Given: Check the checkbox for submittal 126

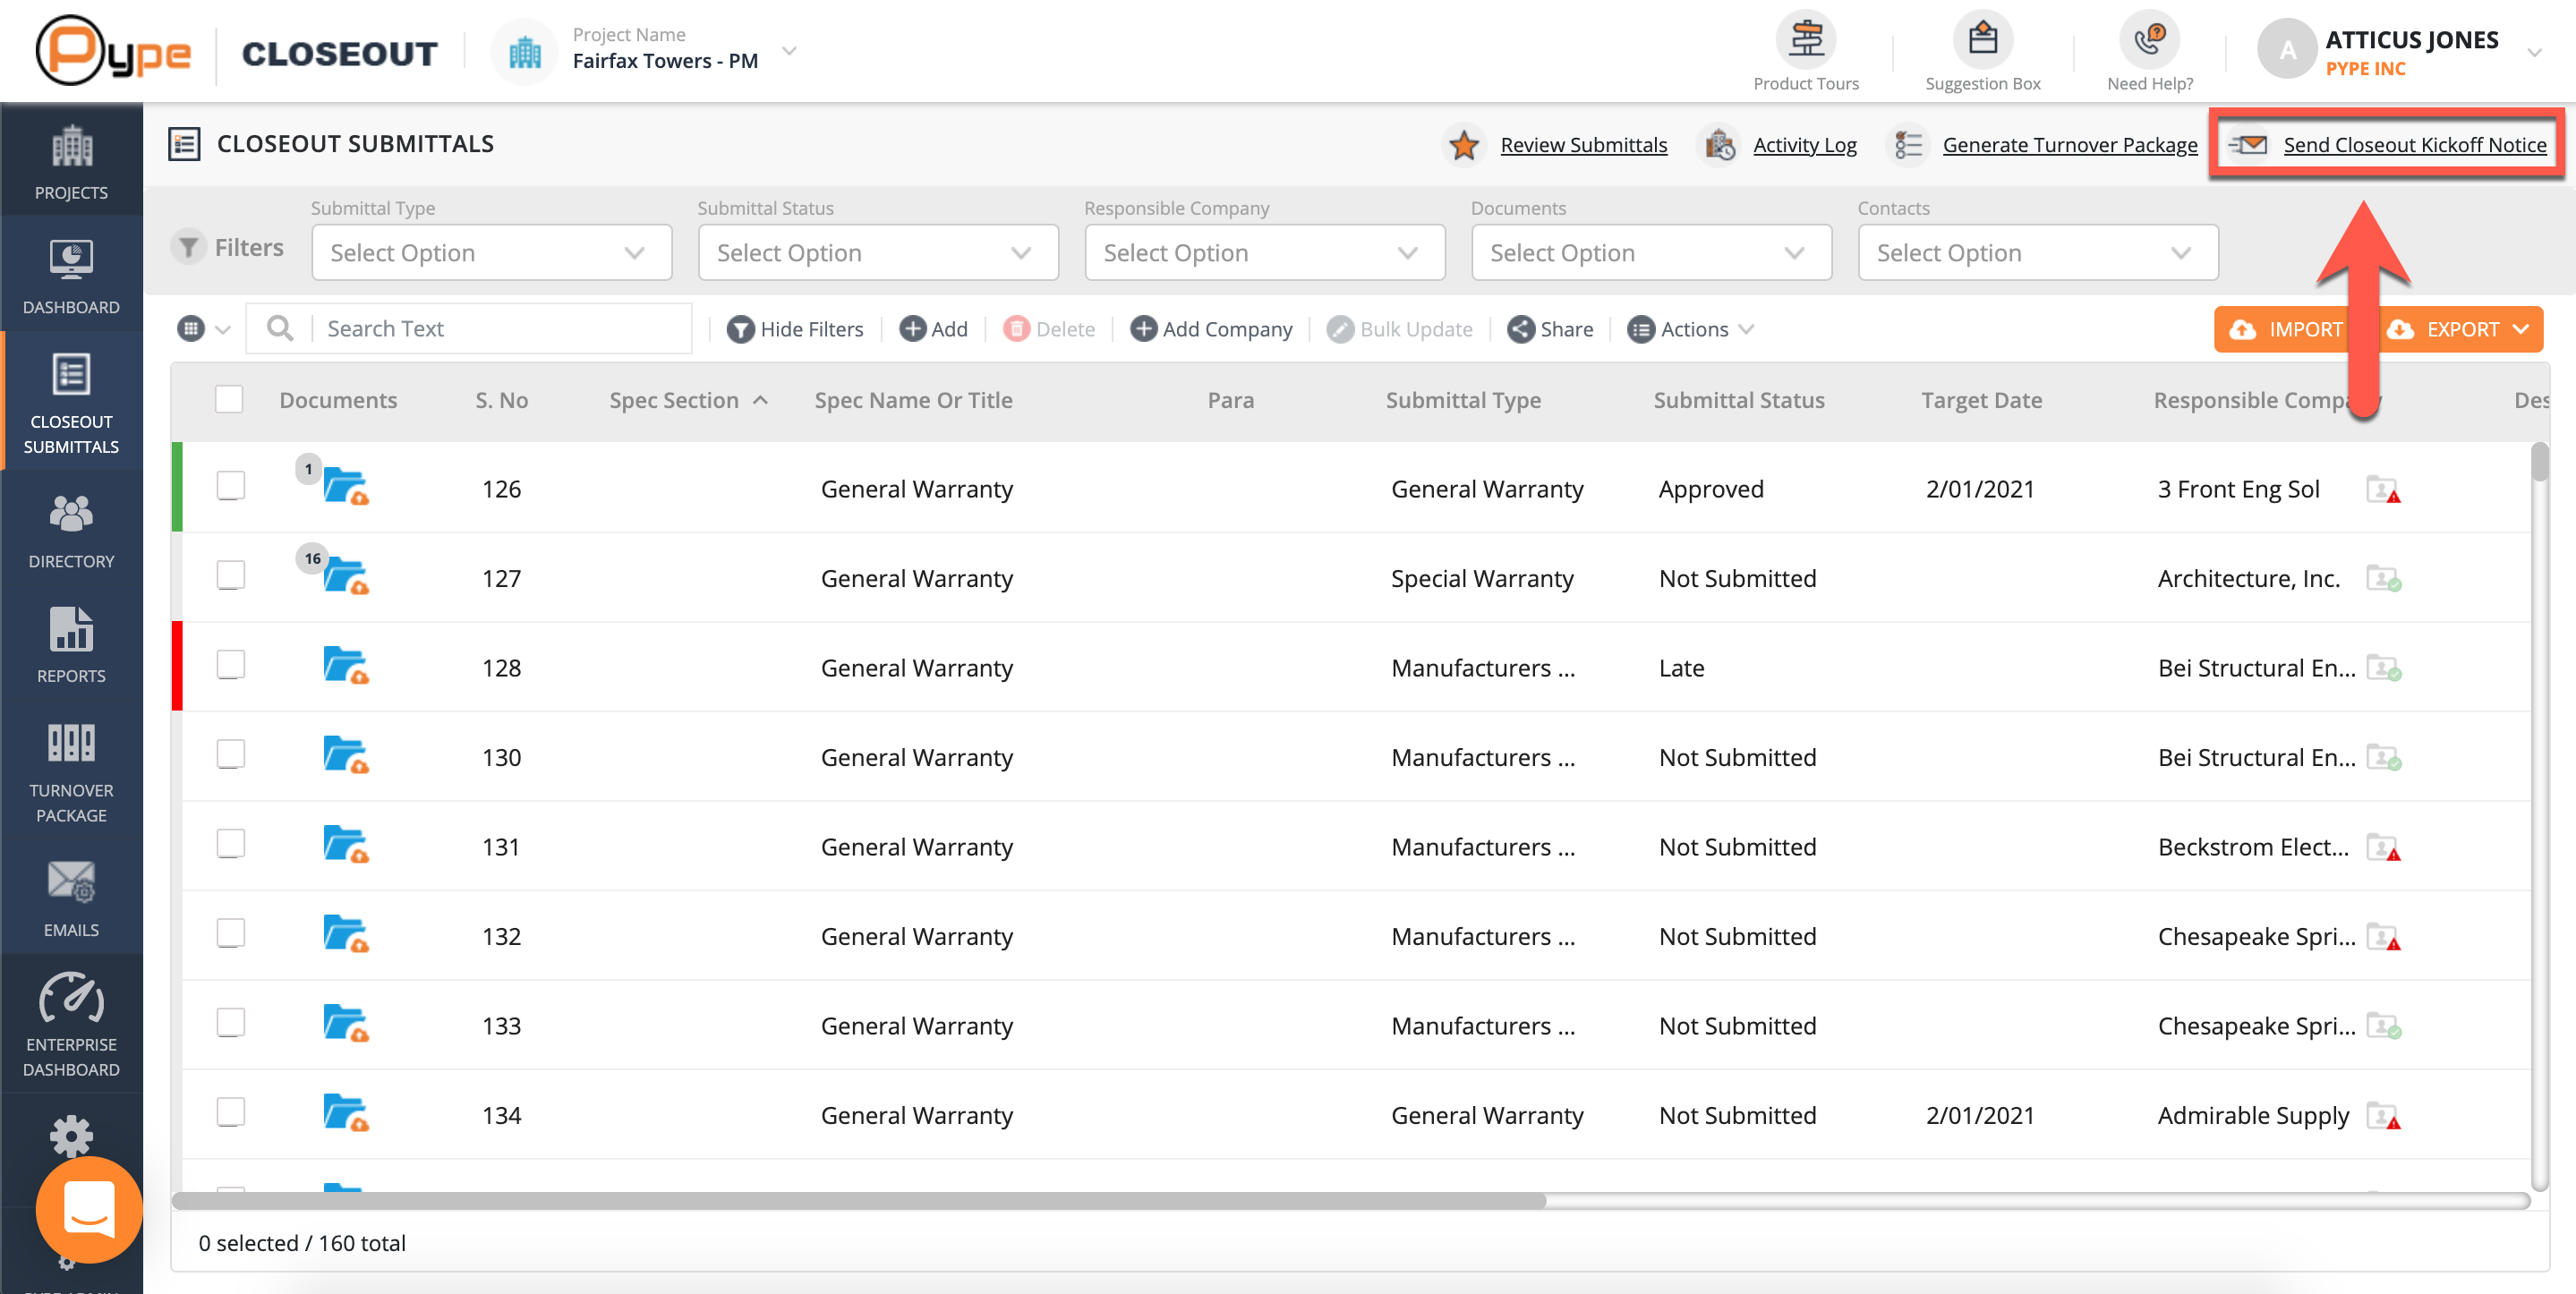Looking at the screenshot, I should pyautogui.click(x=231, y=487).
